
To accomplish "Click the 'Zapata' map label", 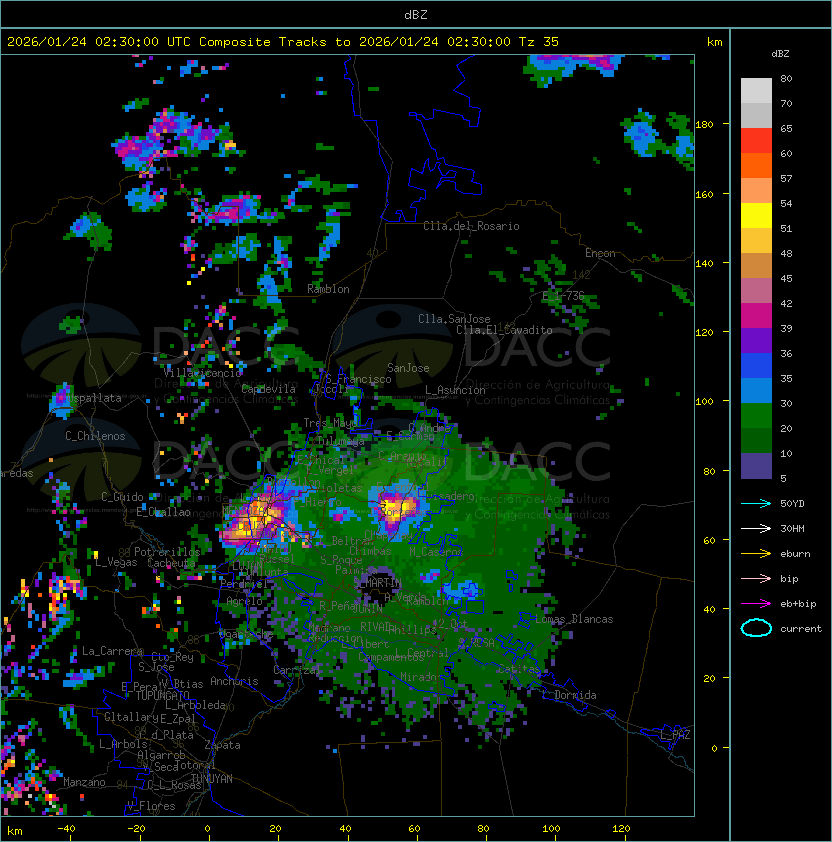I will point(222,745).
